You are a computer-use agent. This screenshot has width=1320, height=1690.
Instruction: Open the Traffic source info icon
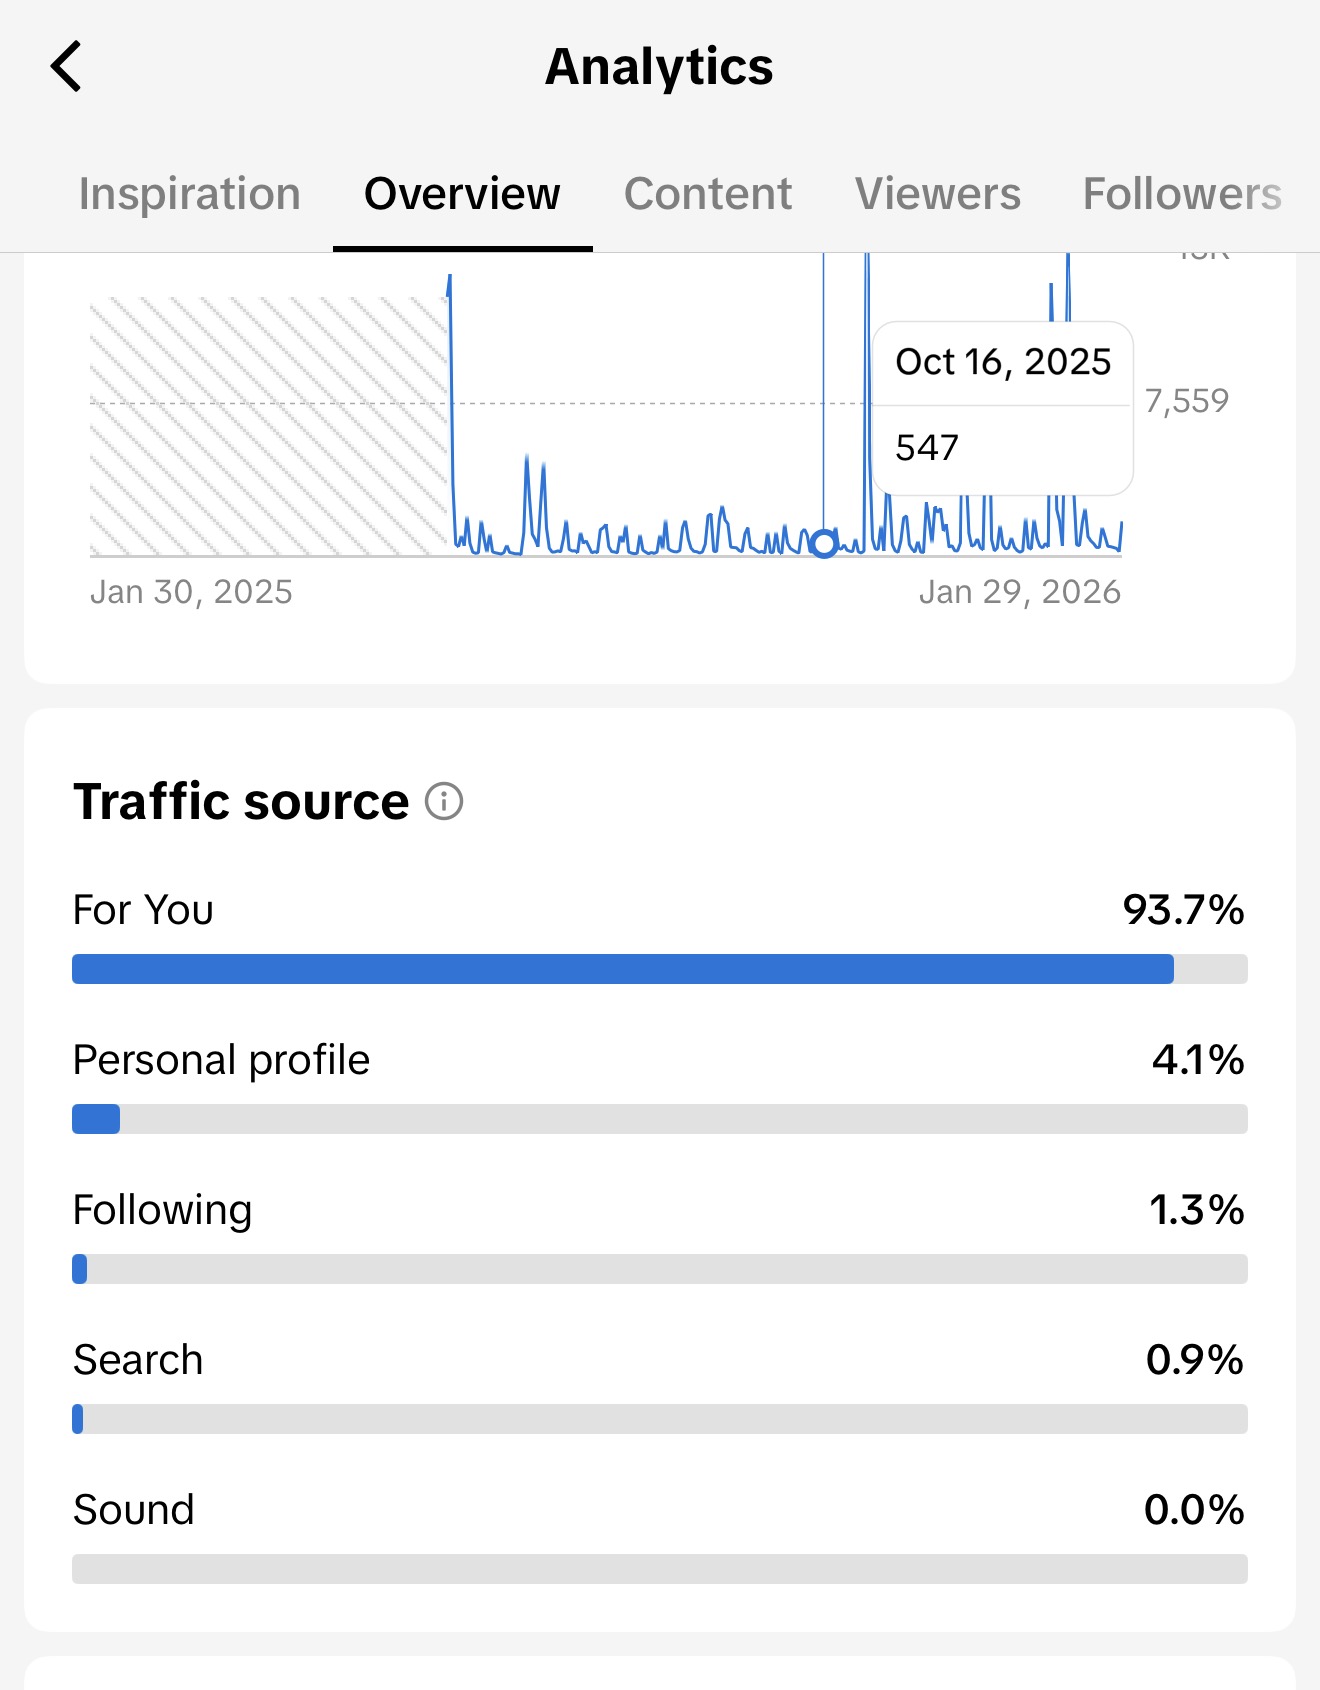(x=444, y=801)
